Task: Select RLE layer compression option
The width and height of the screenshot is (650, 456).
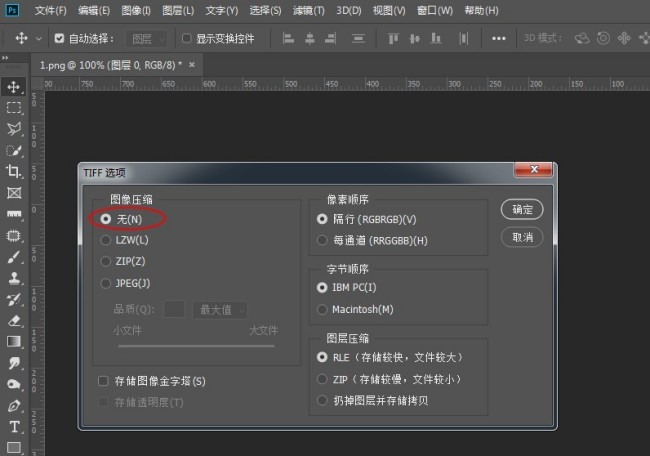Action: tap(322, 357)
